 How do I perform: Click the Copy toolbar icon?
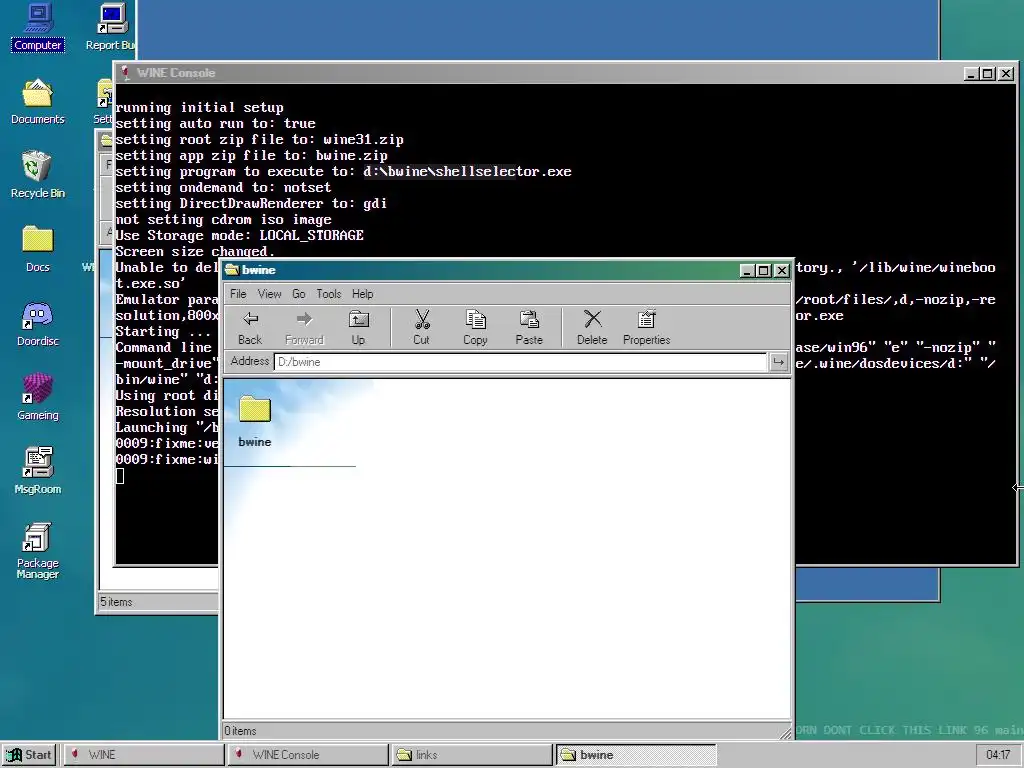pos(475,327)
